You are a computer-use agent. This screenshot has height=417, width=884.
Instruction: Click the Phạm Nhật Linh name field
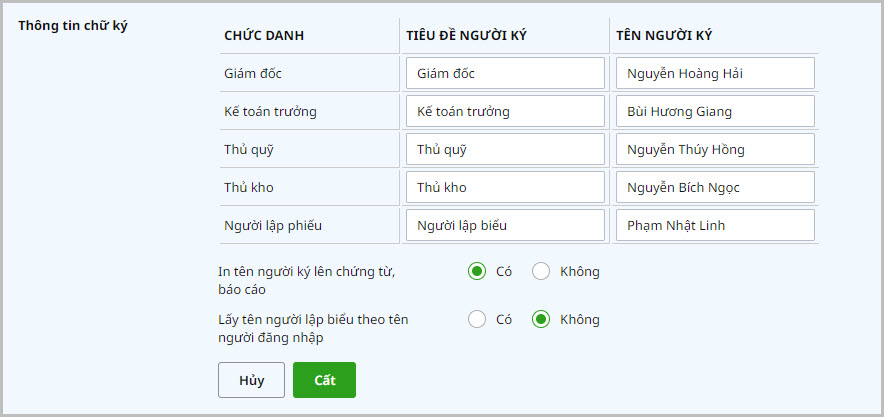coord(715,225)
